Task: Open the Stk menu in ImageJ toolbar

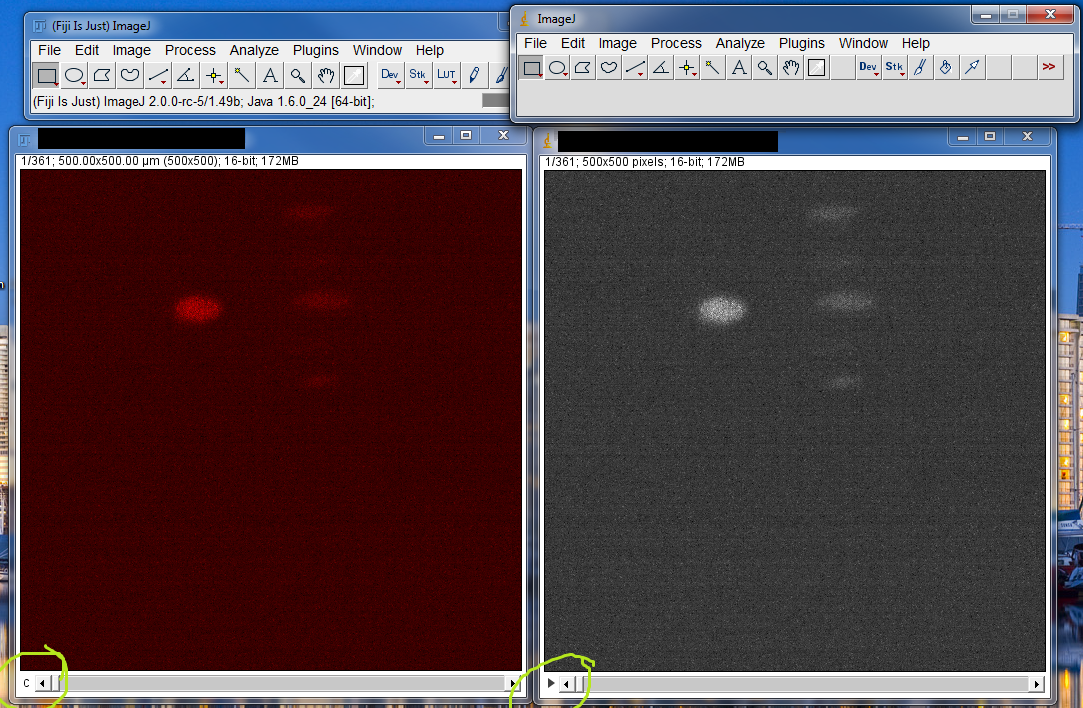Action: 894,68
